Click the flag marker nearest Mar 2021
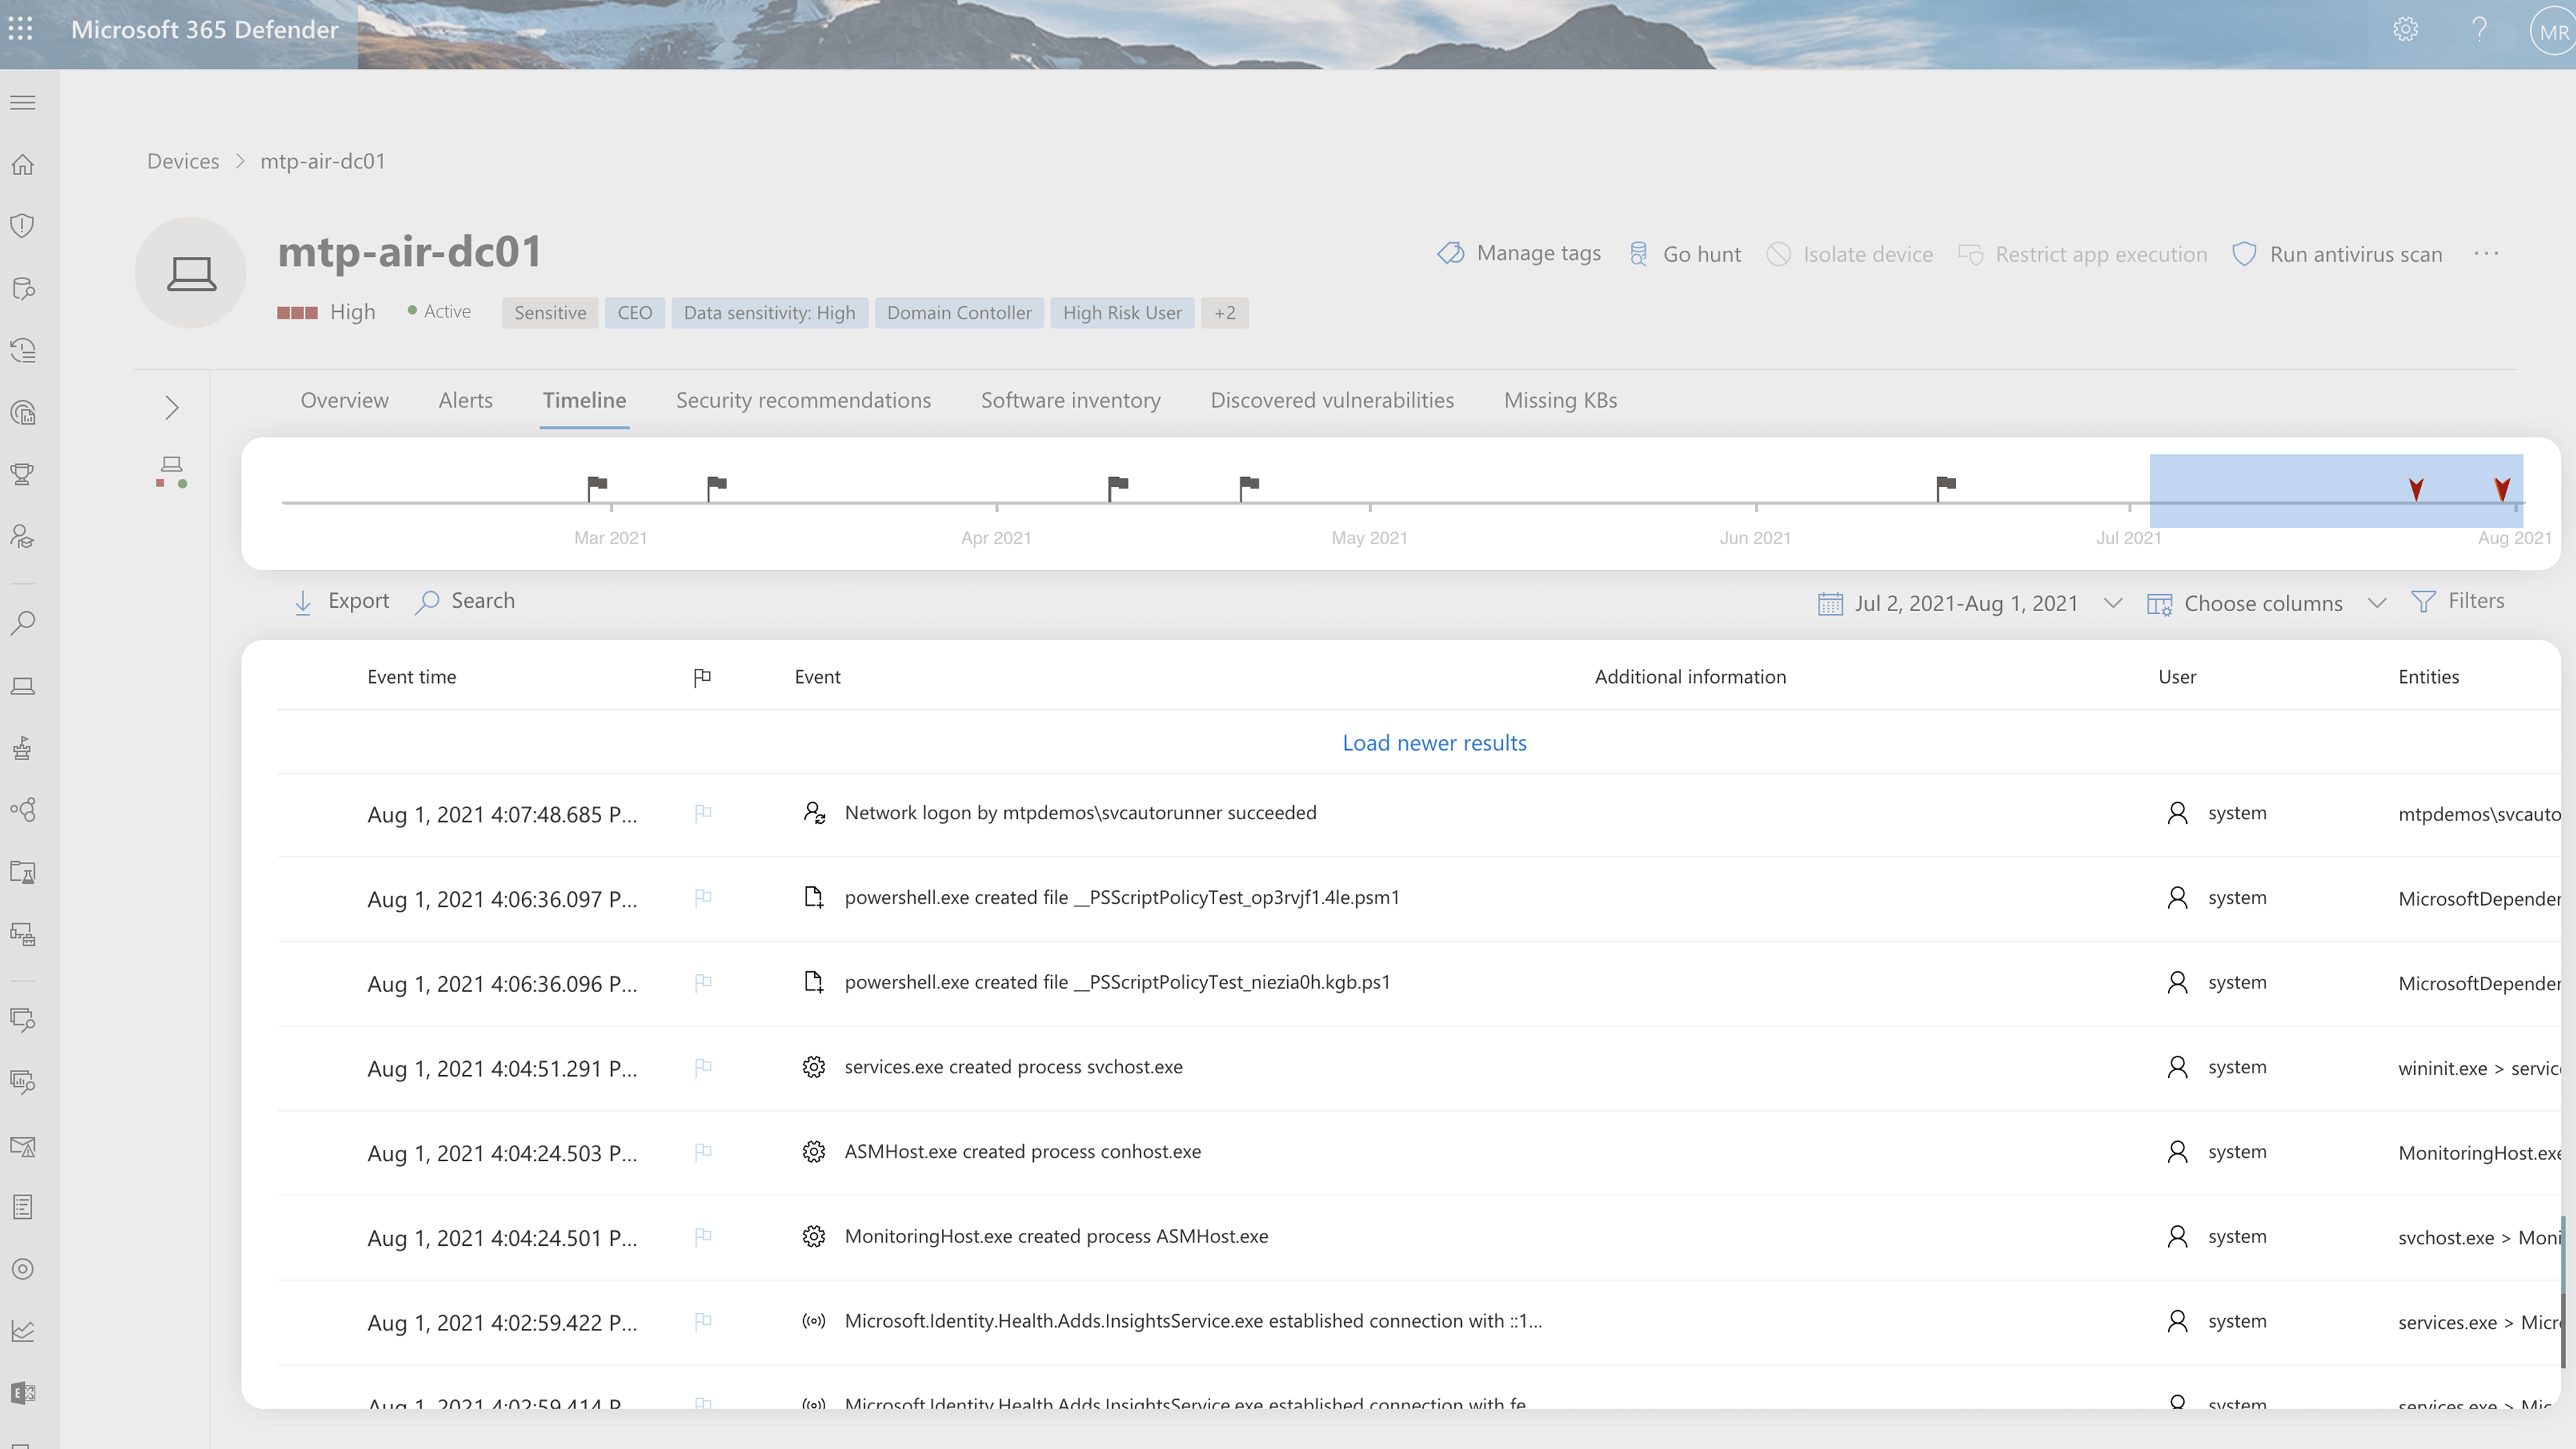The width and height of the screenshot is (2576, 1449). click(597, 487)
